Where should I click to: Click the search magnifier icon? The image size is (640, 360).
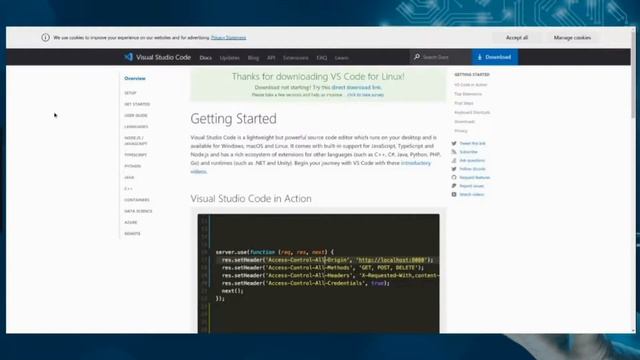click(x=416, y=57)
